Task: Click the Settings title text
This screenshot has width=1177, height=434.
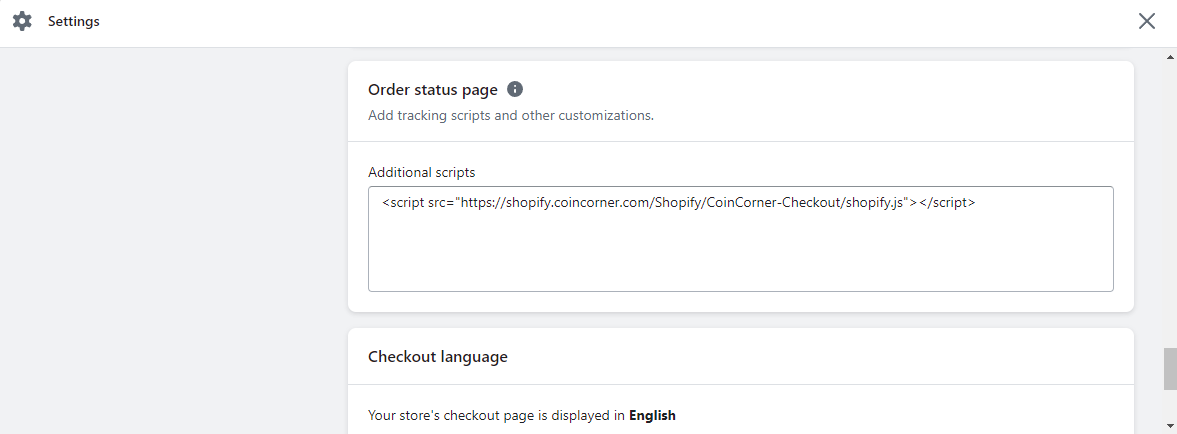Action: [x=74, y=22]
